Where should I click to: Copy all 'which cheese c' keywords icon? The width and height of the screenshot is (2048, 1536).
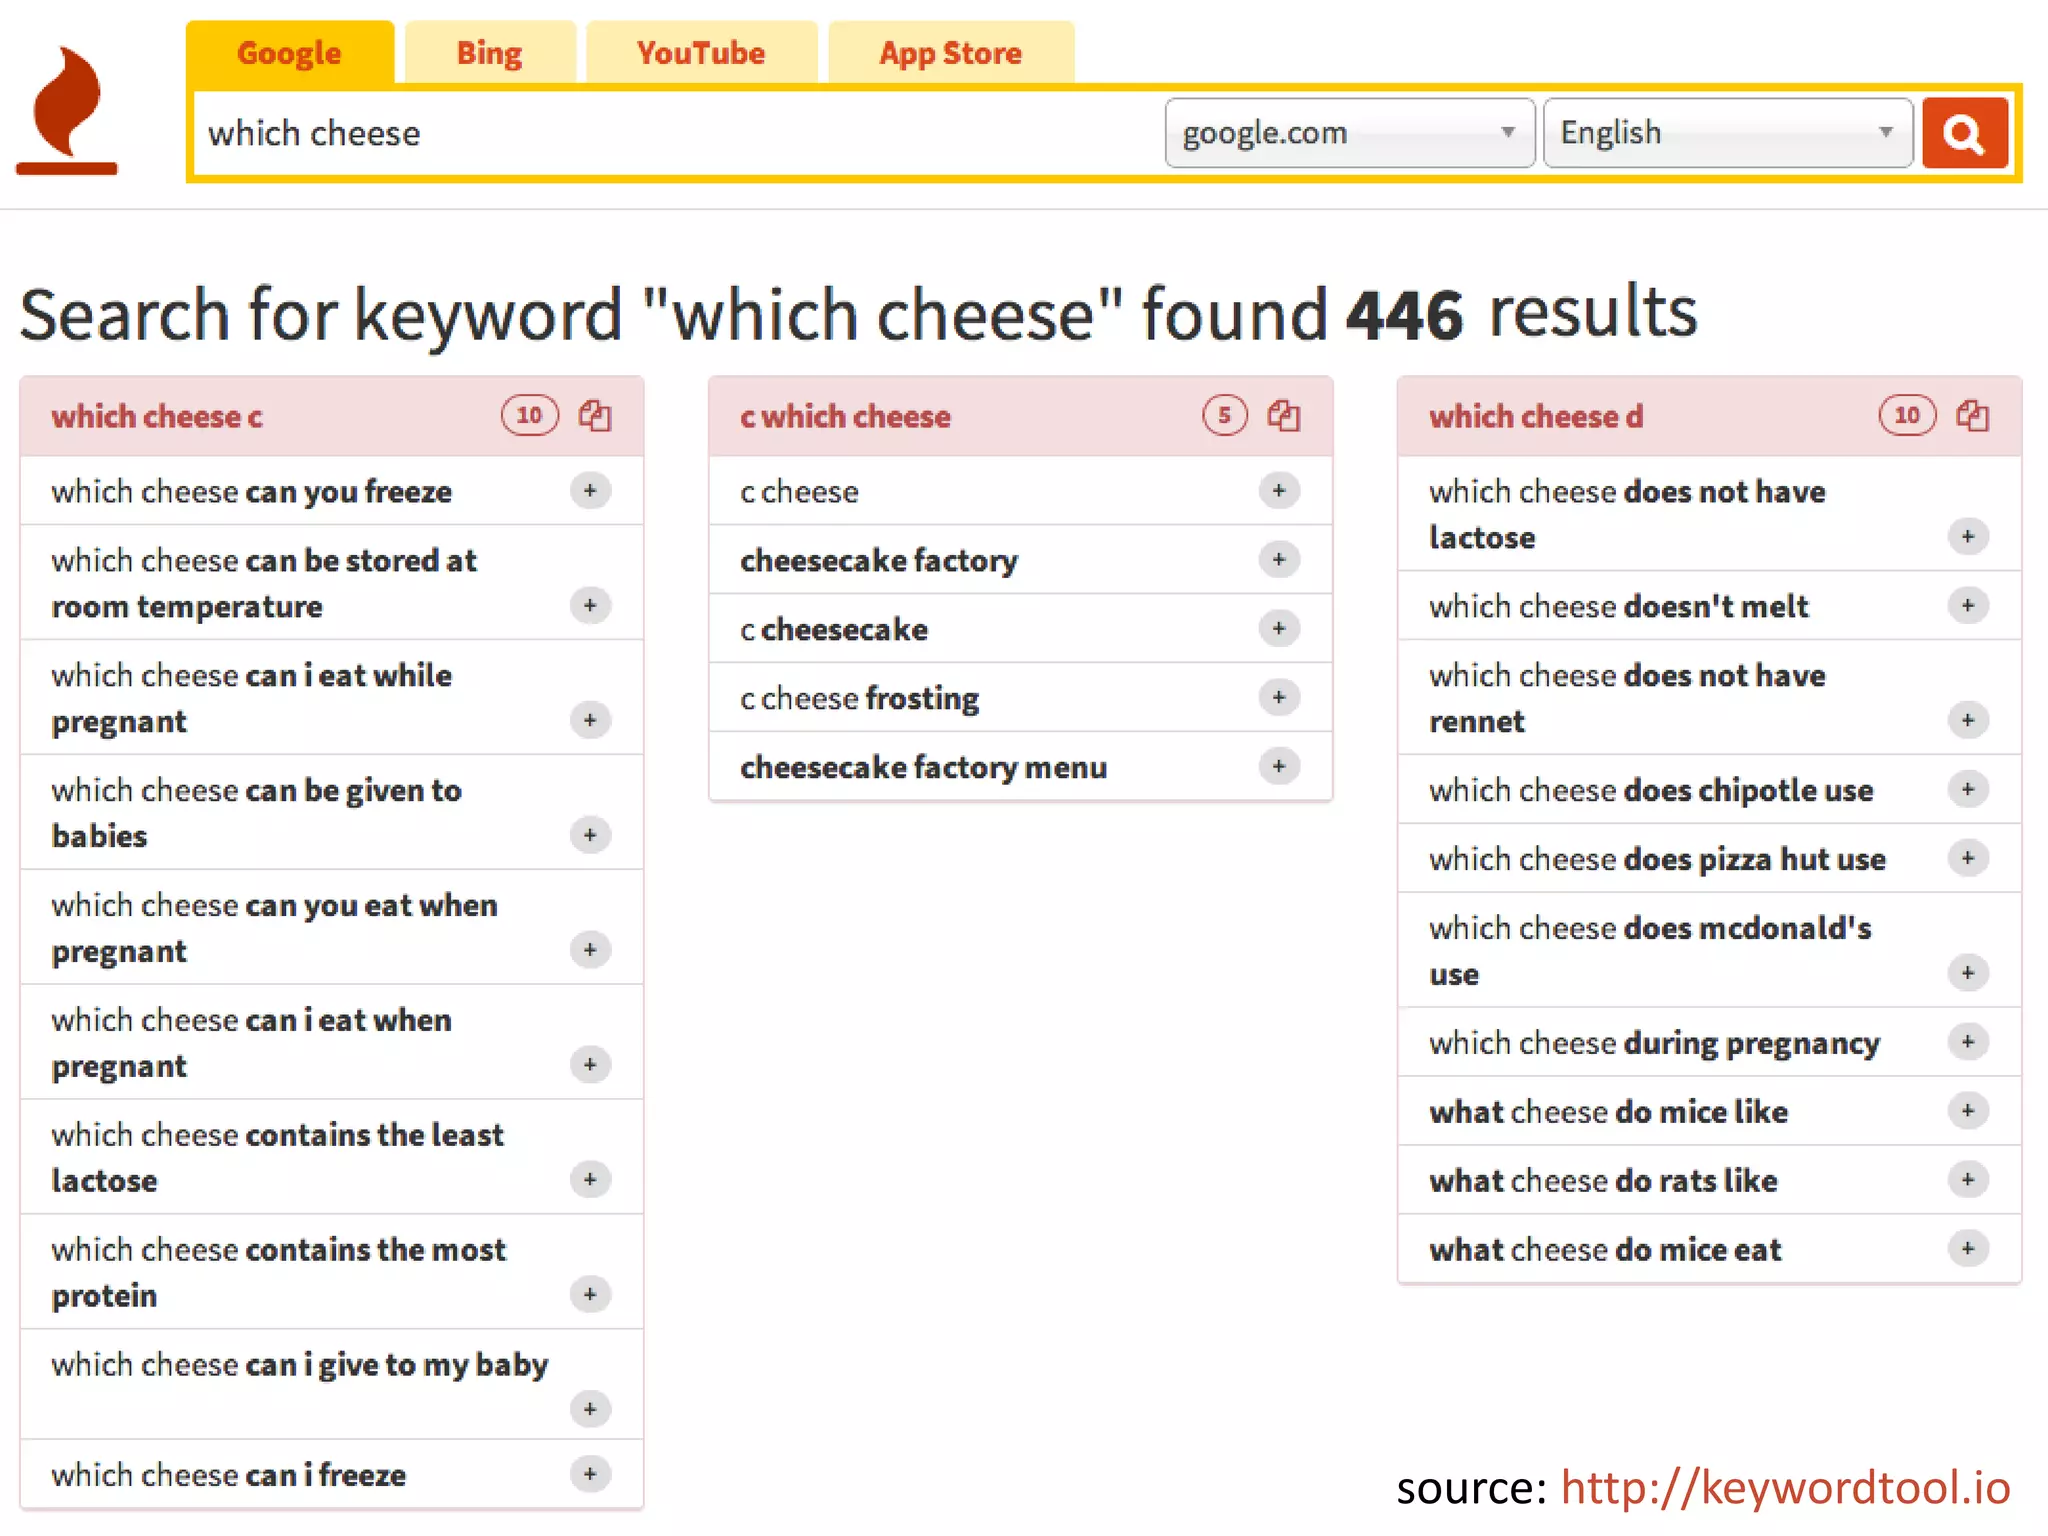coord(594,415)
